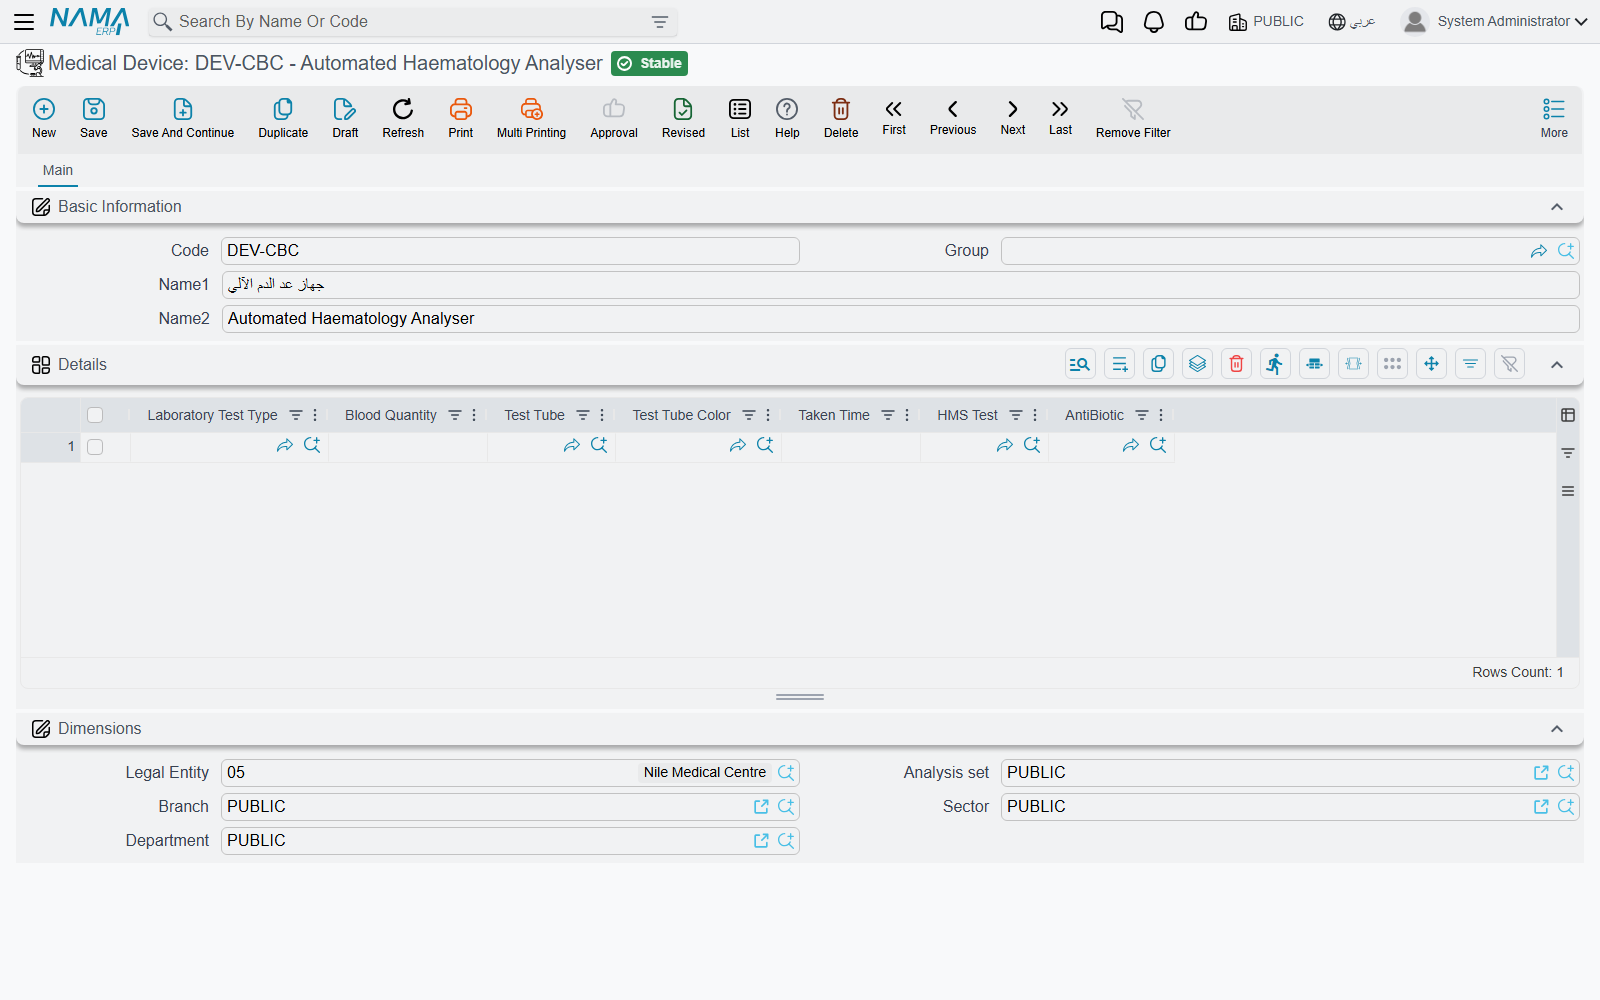Image resolution: width=1600 pixels, height=1000 pixels.
Task: Open the chat messages icon
Action: coord(1111,21)
